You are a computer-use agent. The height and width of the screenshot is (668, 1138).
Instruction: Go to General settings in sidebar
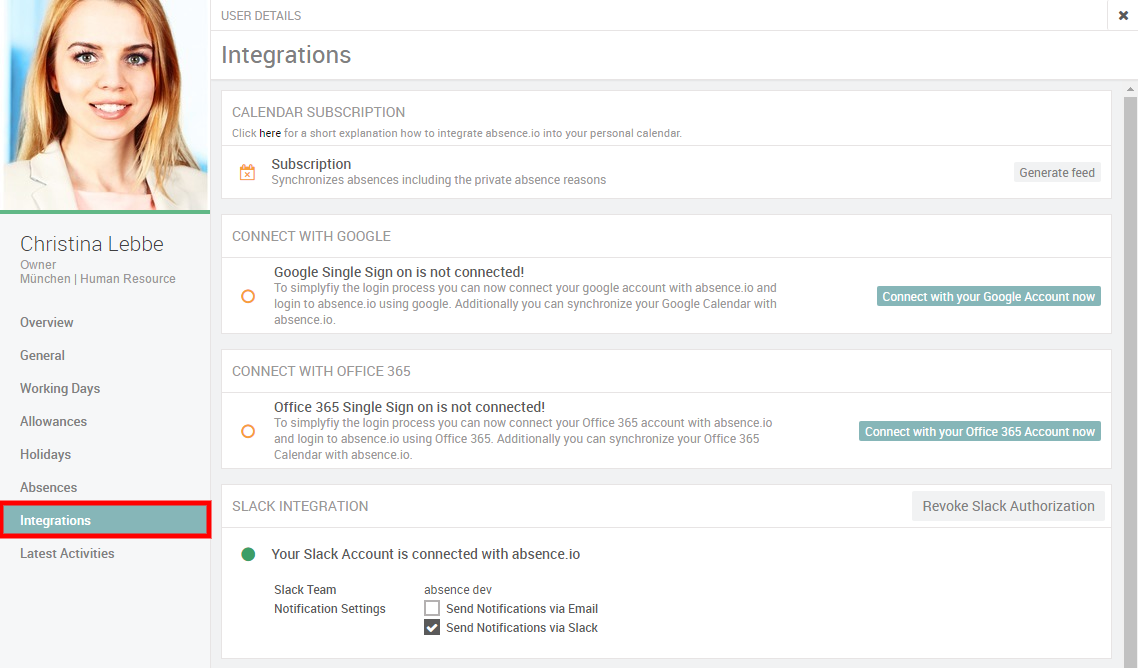pos(42,355)
